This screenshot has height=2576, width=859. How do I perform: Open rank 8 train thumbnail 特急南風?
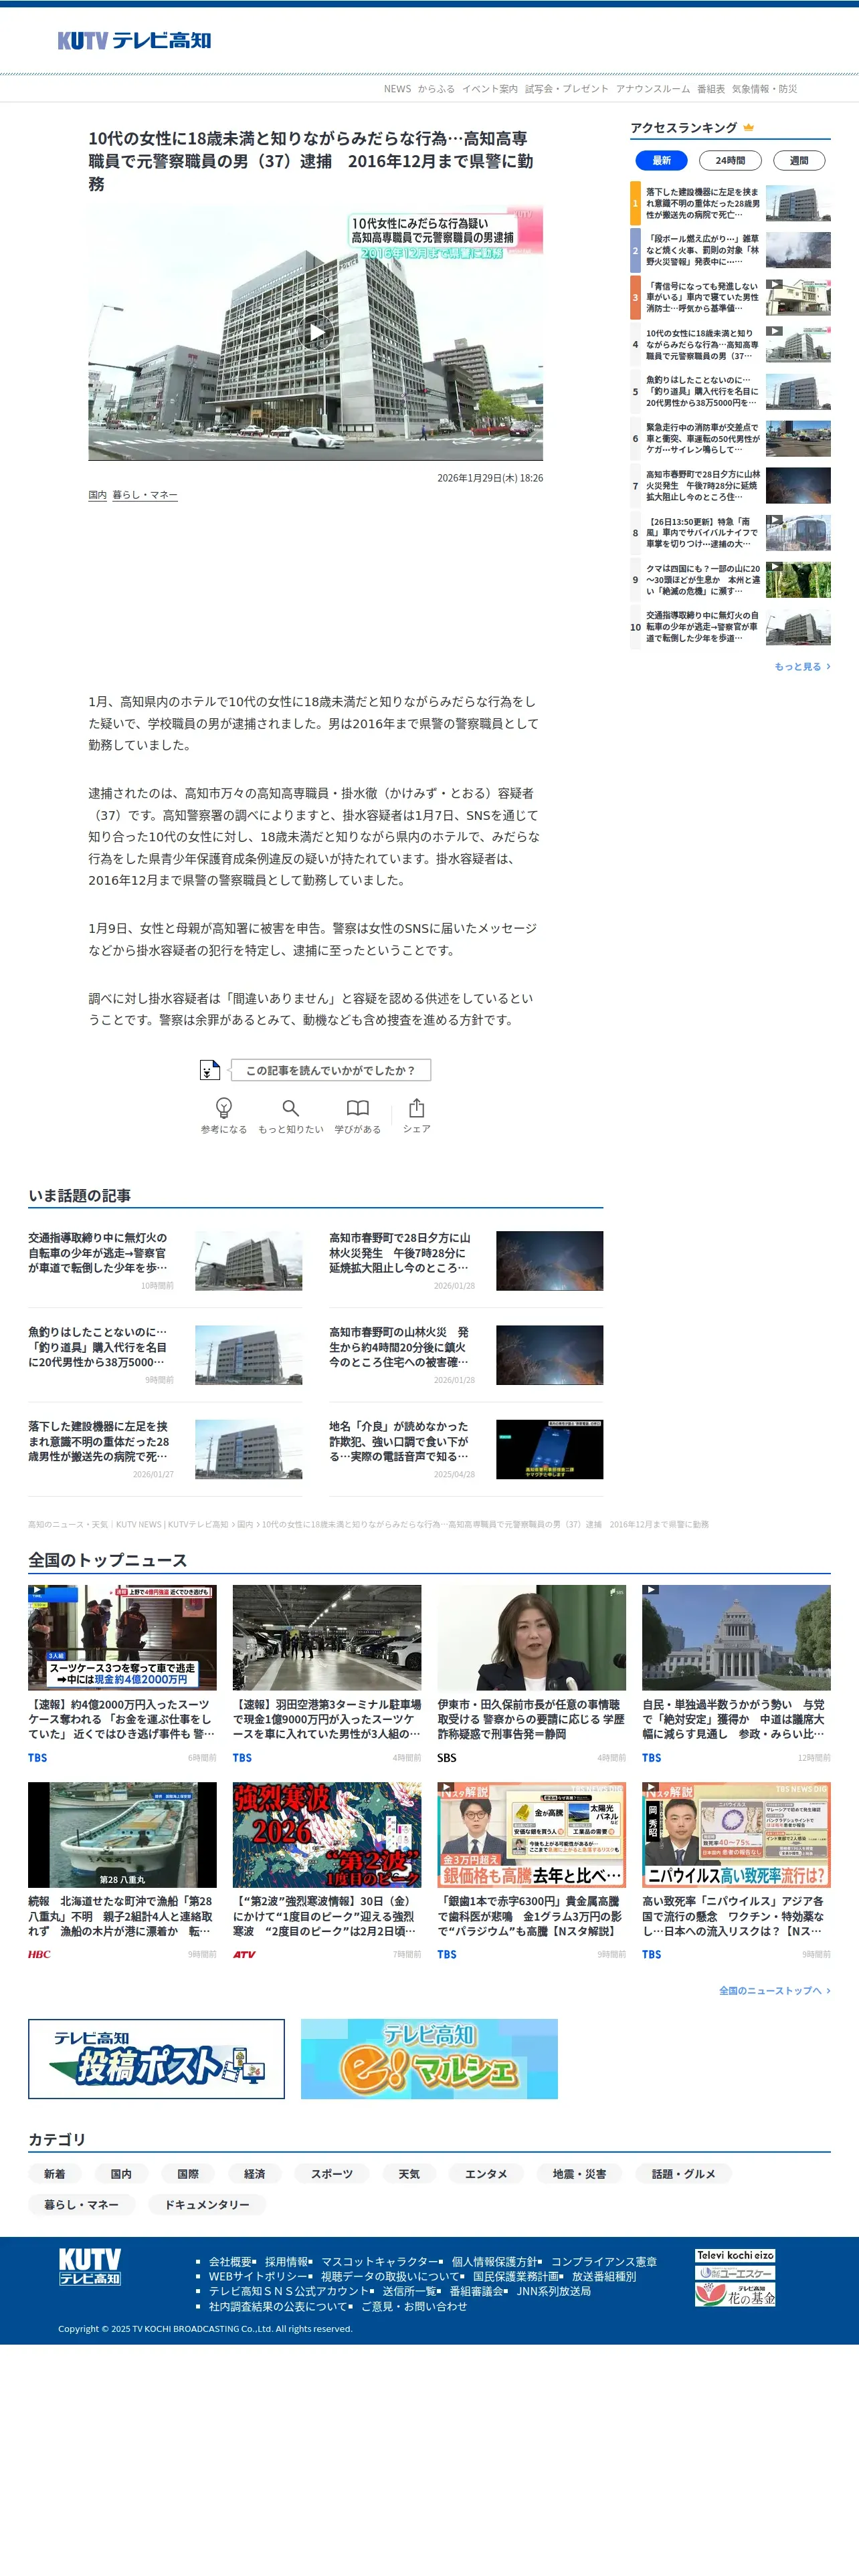798,532
